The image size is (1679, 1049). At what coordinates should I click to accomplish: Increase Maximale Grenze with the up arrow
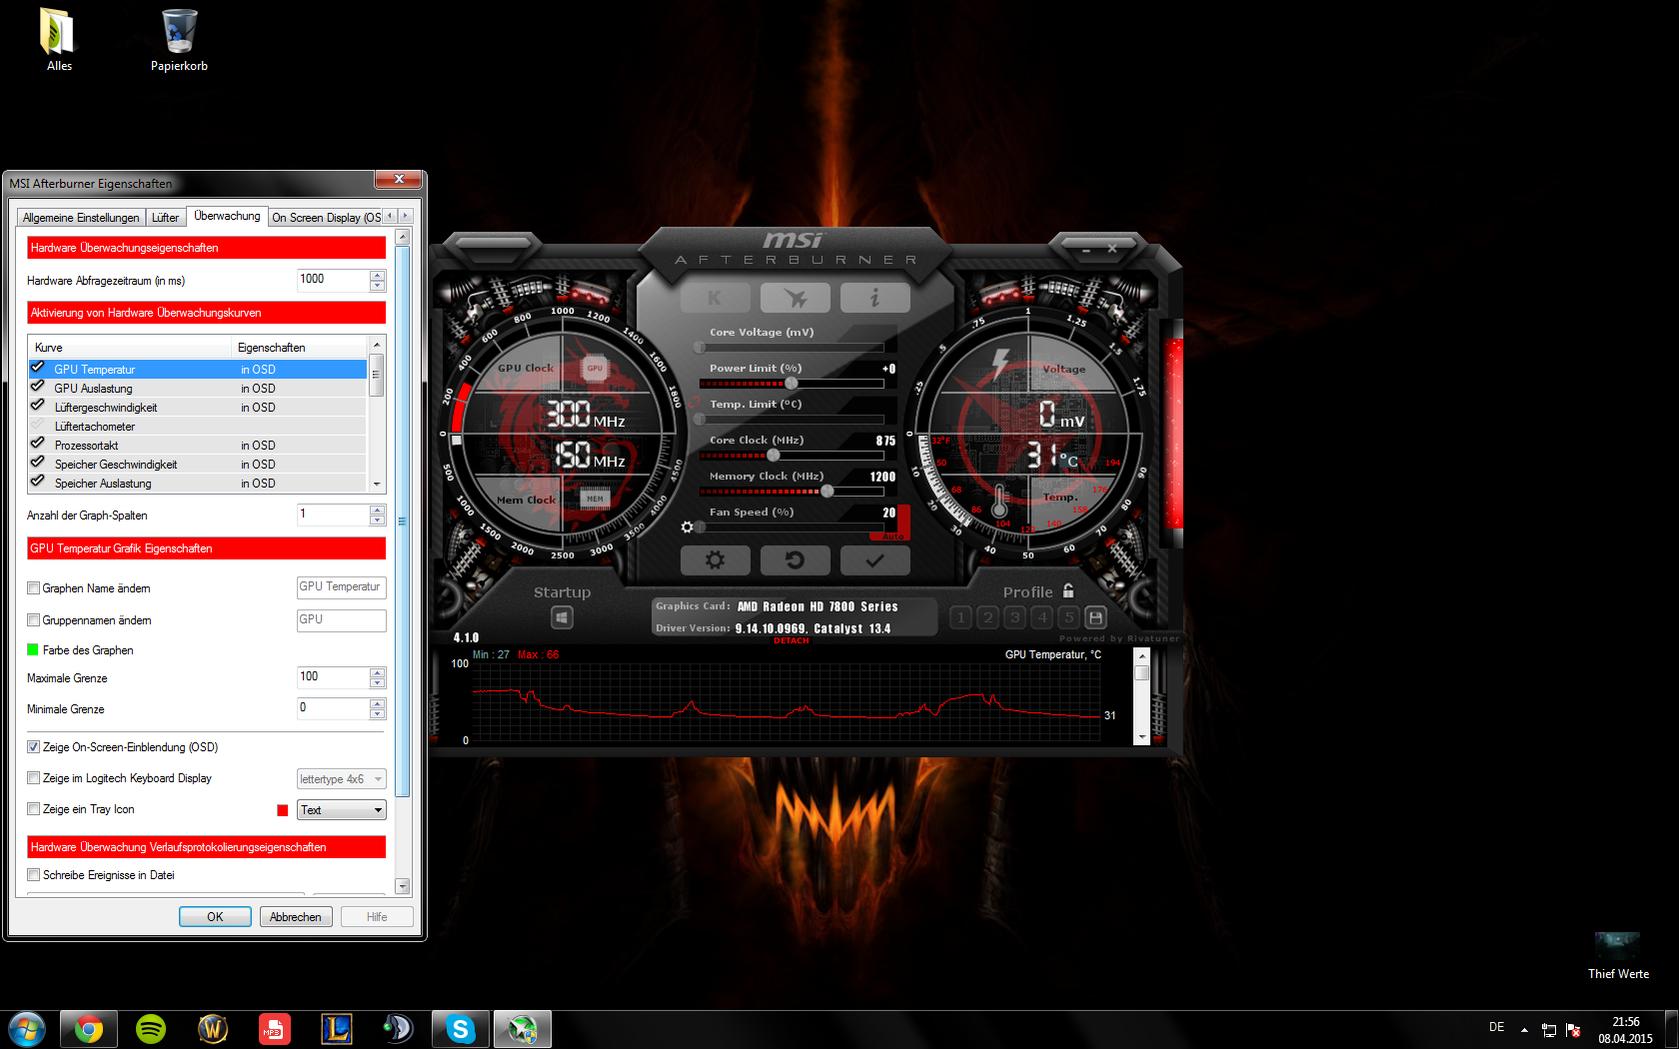tap(377, 673)
